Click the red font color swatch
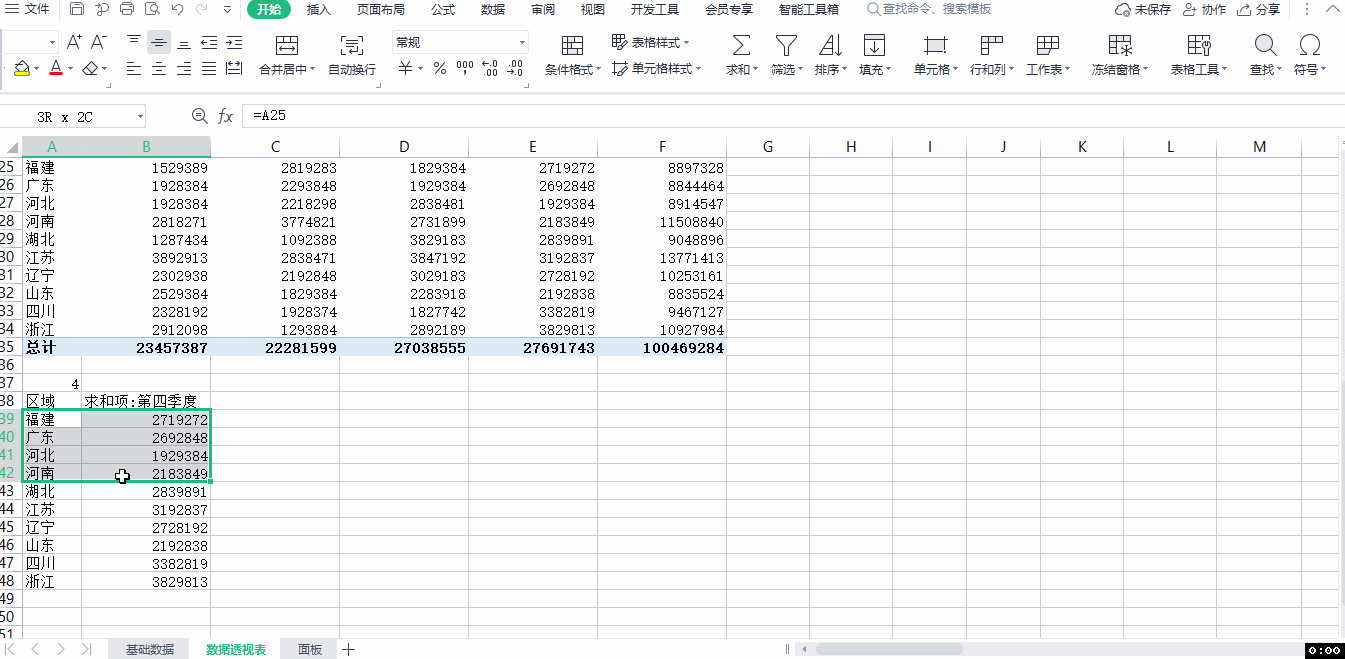The height and width of the screenshot is (659, 1345). [x=56, y=69]
